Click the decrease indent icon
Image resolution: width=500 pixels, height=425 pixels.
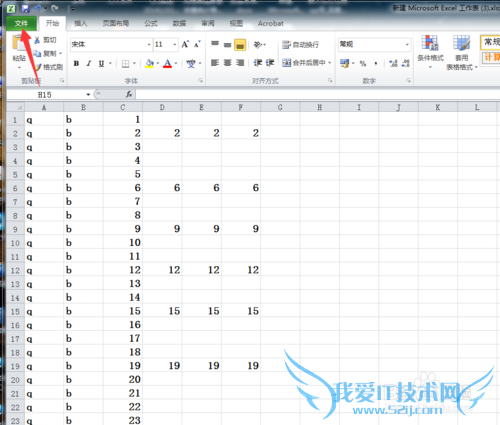point(258,63)
